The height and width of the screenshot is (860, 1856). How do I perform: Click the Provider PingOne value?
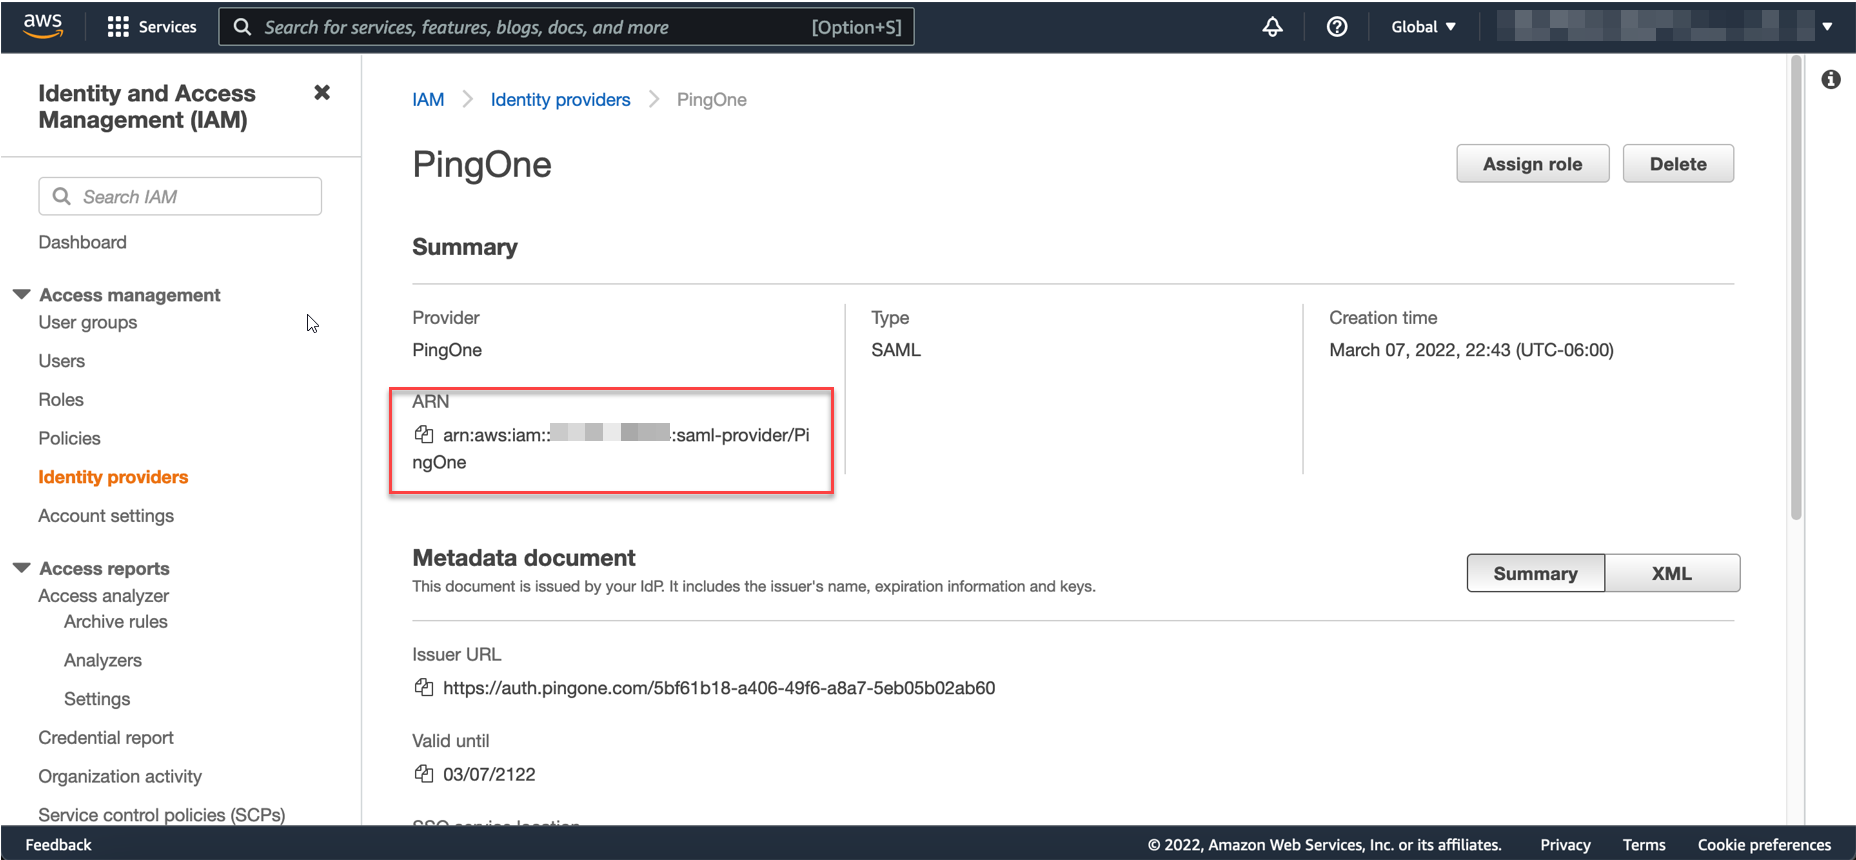(x=447, y=349)
